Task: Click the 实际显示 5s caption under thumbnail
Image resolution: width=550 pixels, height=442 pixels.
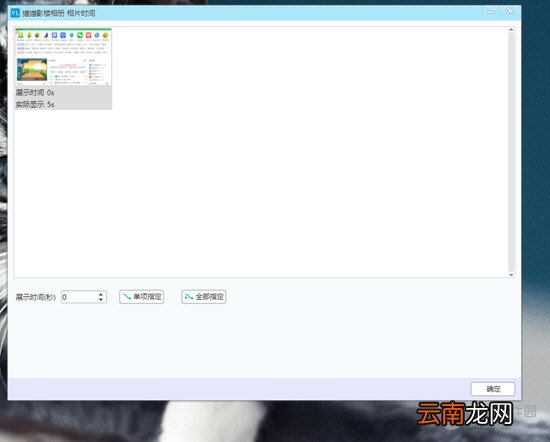Action: (35, 104)
